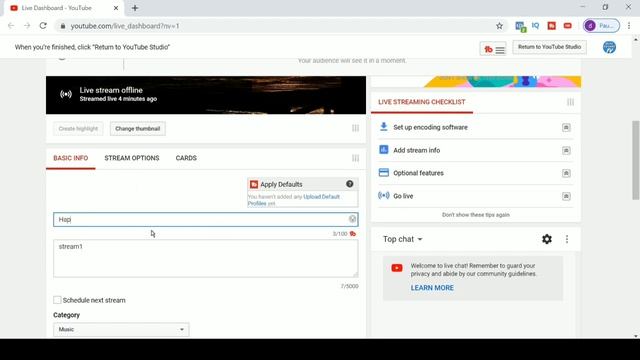Viewport: 640px width, 360px height.
Task: Open the chat settings gear icon
Action: [x=547, y=239]
